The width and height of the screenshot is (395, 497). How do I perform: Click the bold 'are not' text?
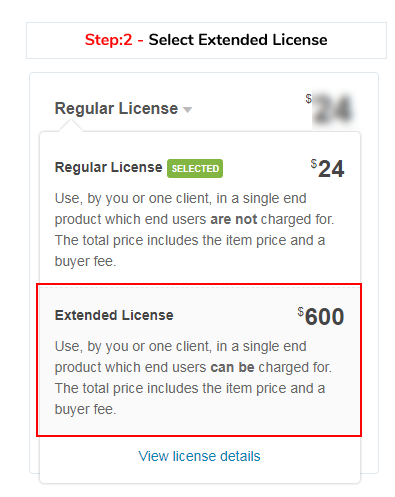[x=234, y=219]
